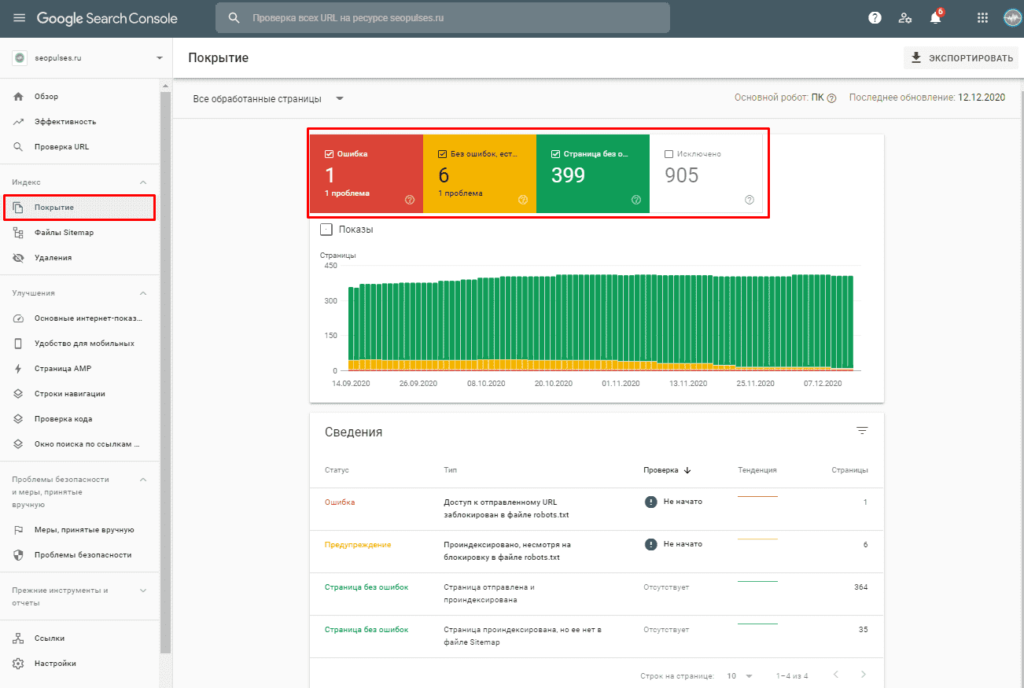Click the filter icon in Сведения table

[x=862, y=431]
